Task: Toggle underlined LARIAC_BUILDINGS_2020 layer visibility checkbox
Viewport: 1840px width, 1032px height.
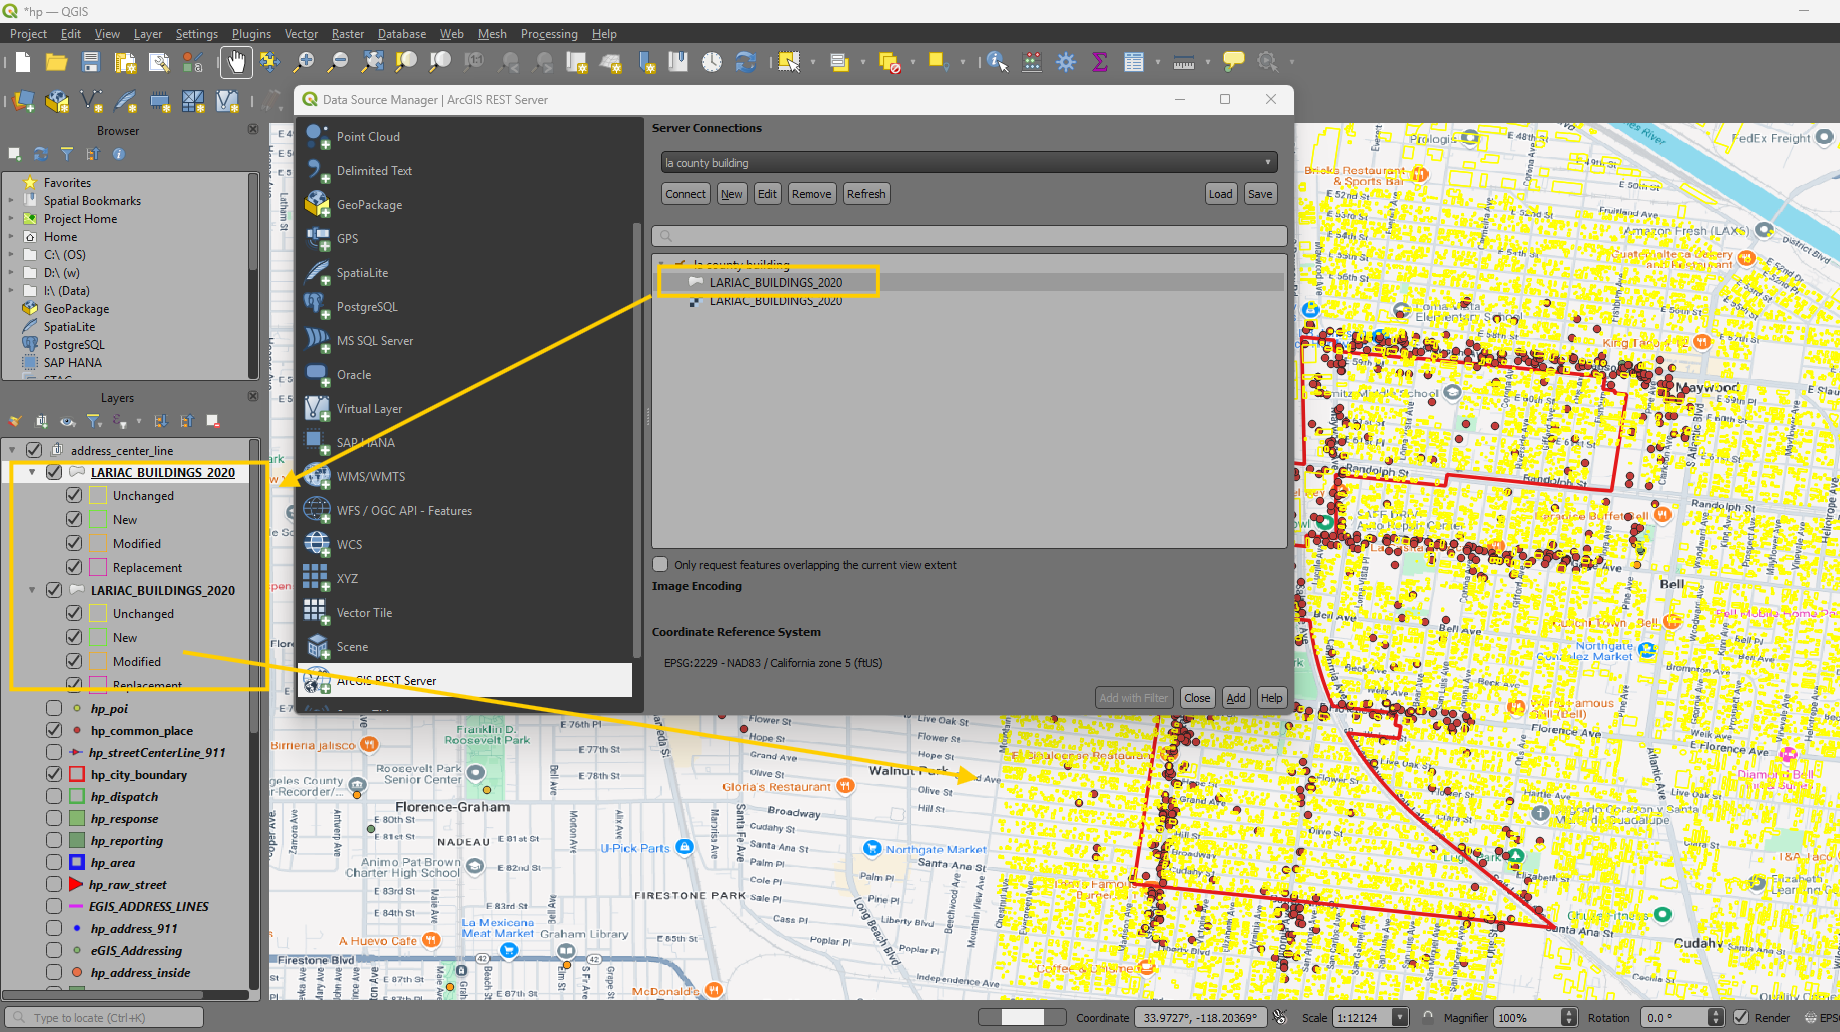Action: click(x=54, y=472)
